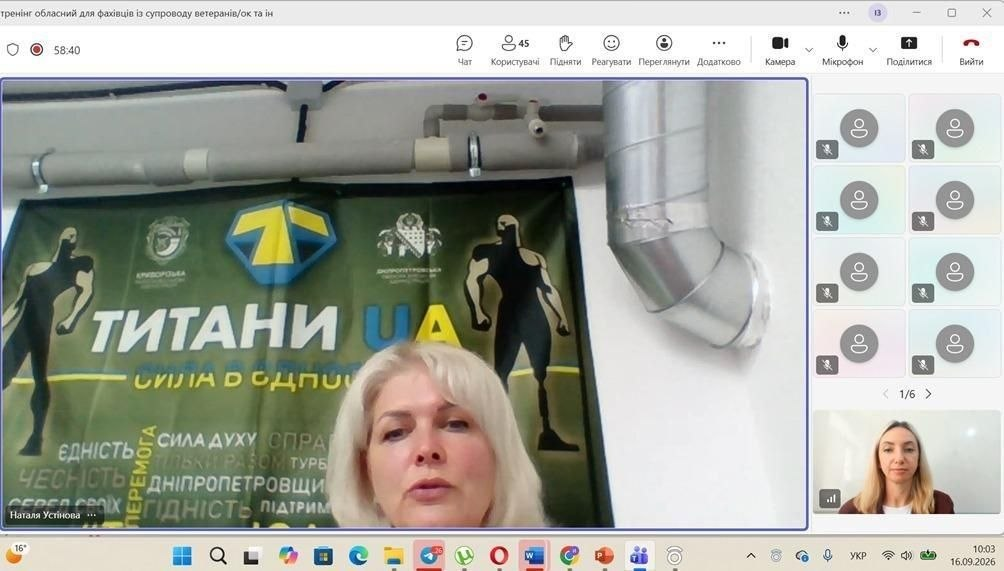Click the profile avatar in title bar
The image size is (1004, 571).
[877, 12]
